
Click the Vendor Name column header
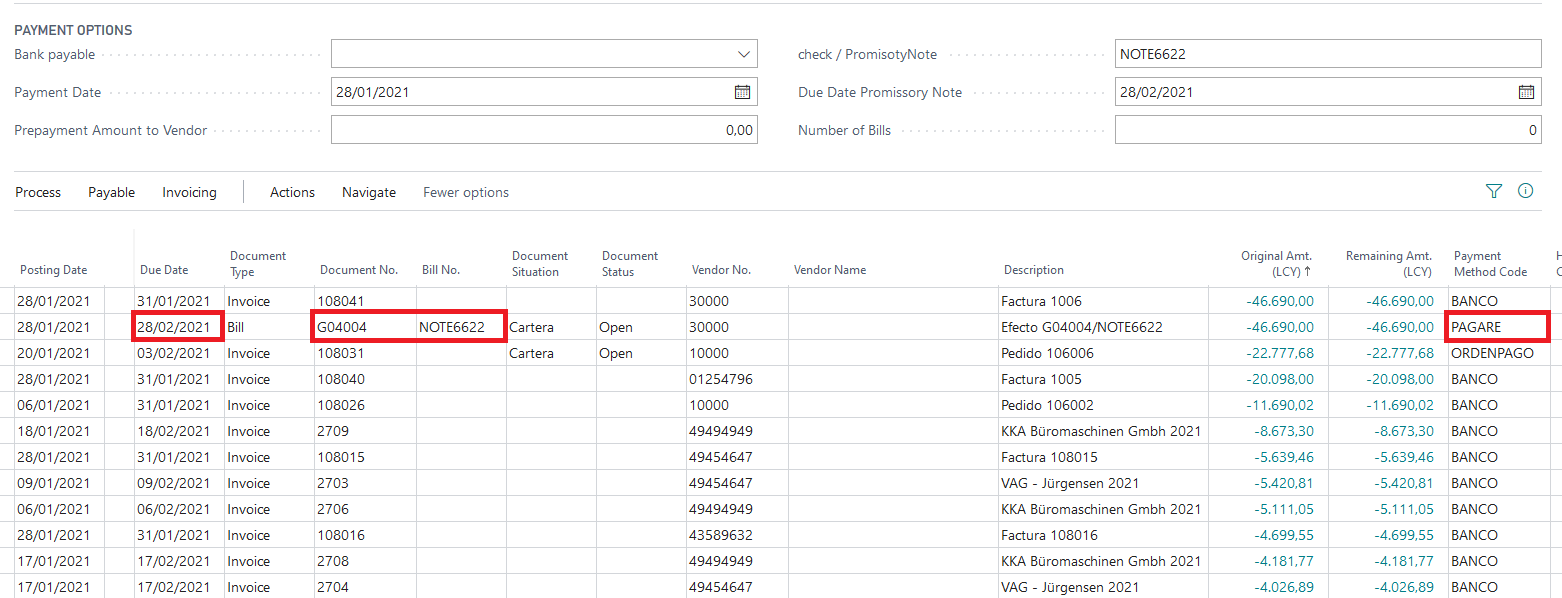point(830,270)
